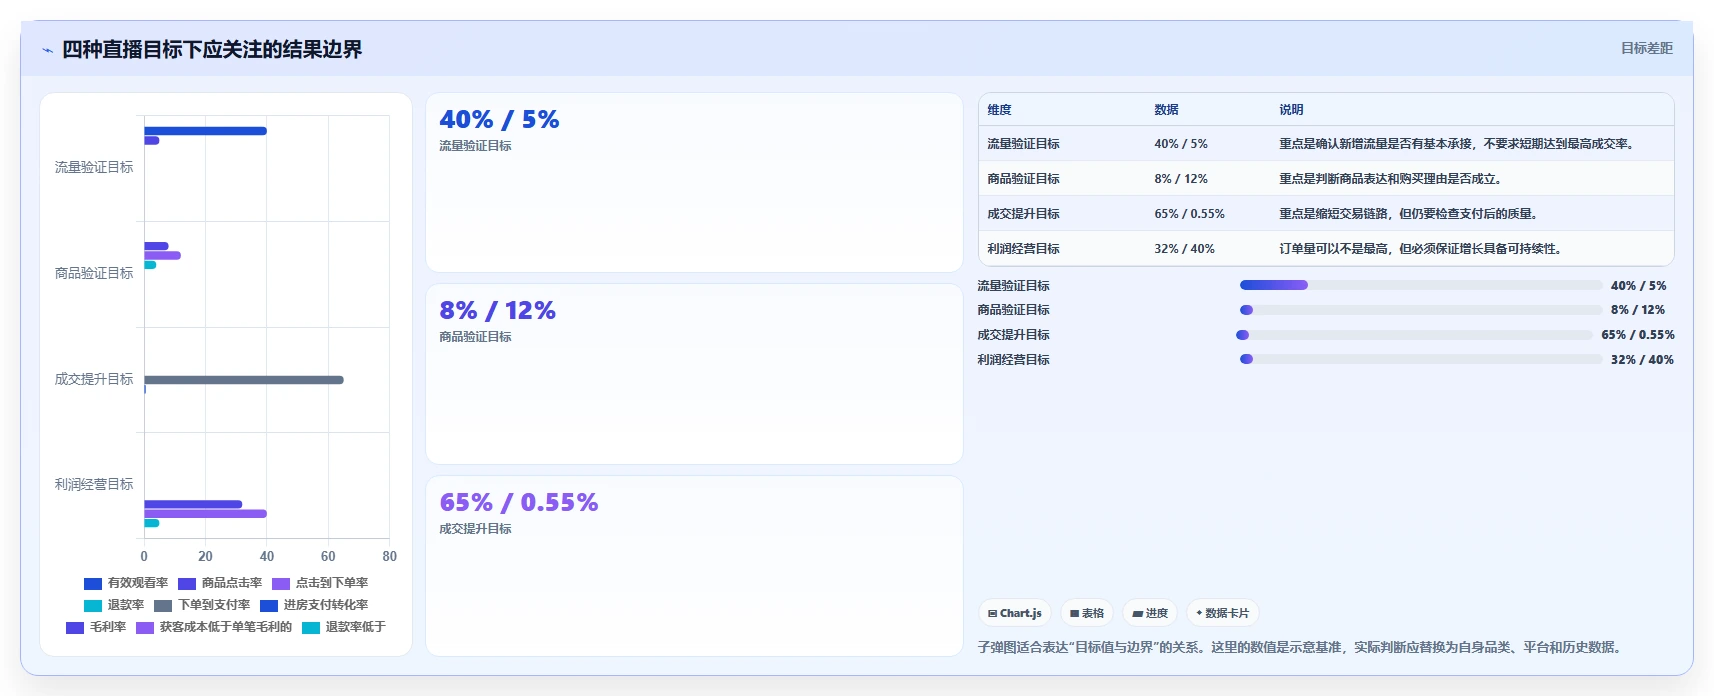
Task: Click the progress bar labeled 32% / 40%
Action: [1420, 359]
